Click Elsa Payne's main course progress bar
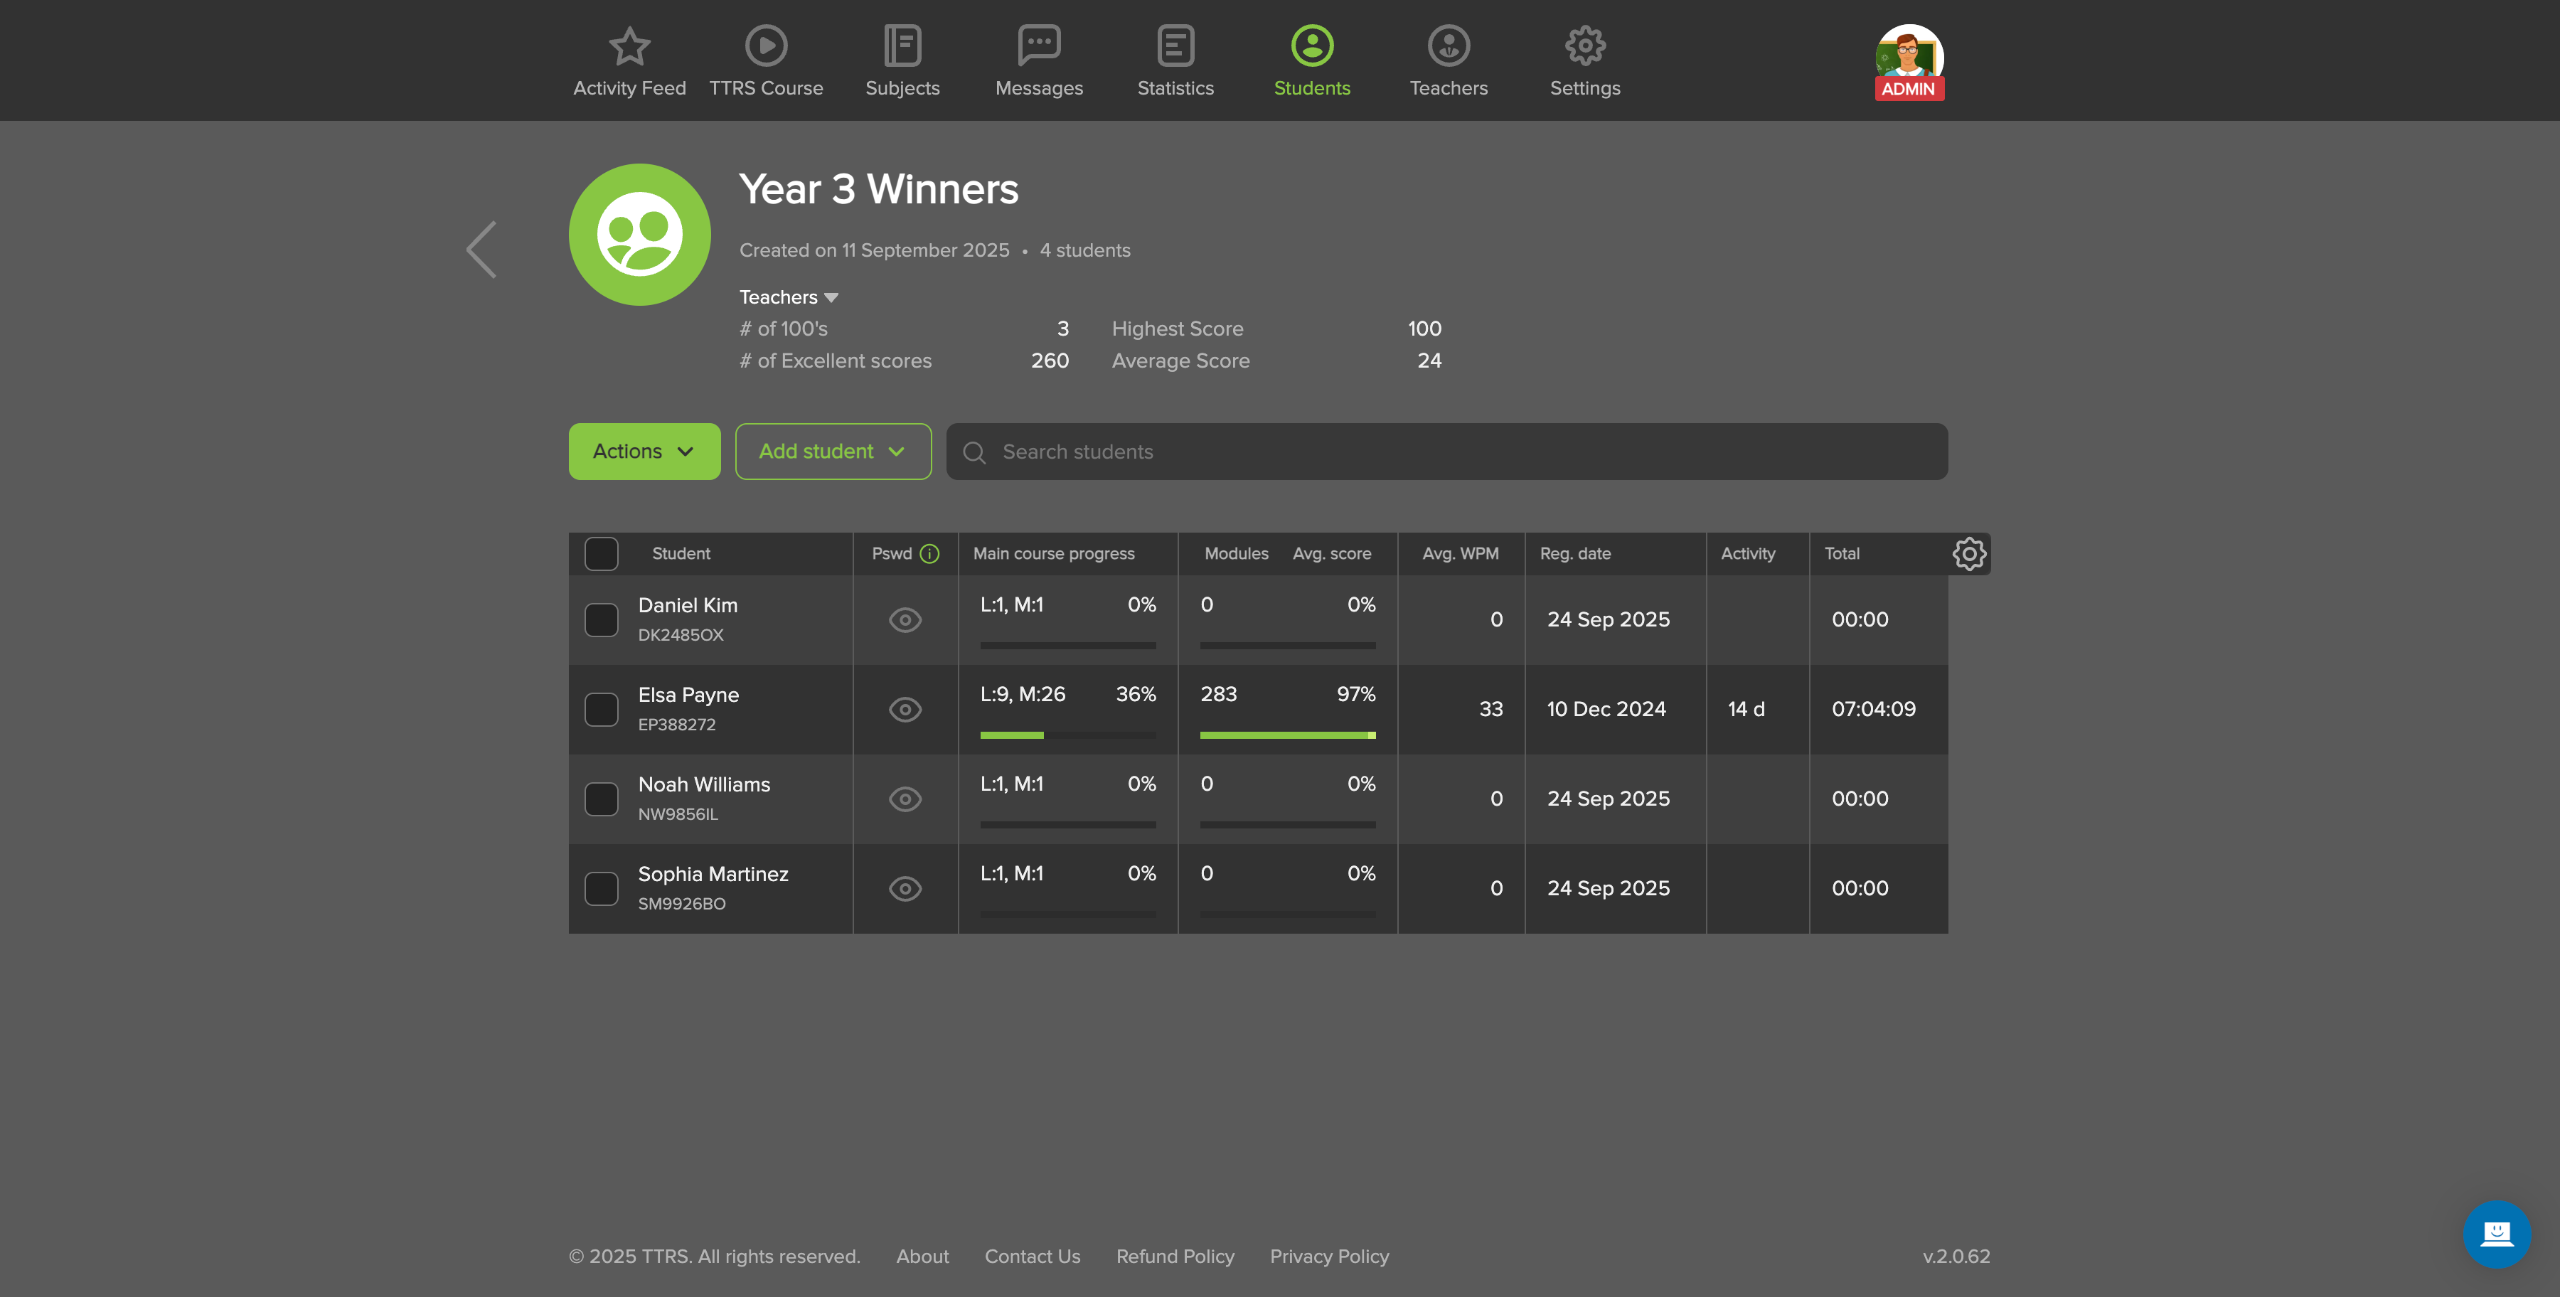This screenshot has height=1297, width=2560. (1067, 735)
